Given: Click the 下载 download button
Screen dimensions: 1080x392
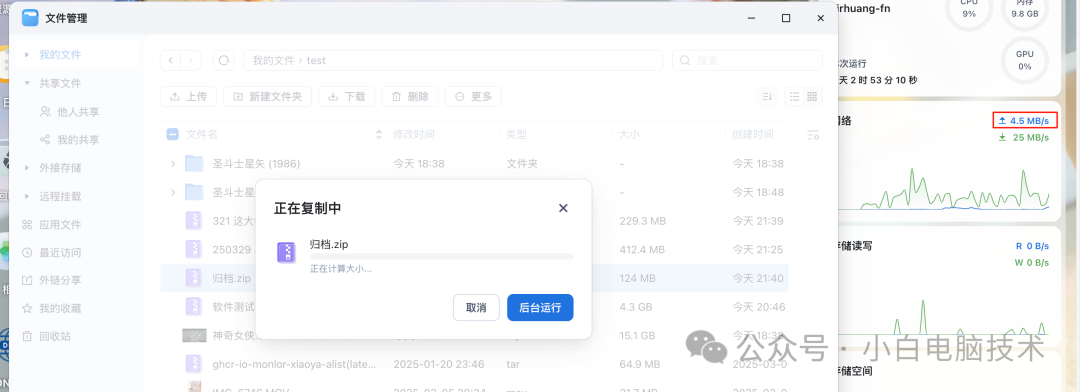Looking at the screenshot, I should click(x=346, y=96).
